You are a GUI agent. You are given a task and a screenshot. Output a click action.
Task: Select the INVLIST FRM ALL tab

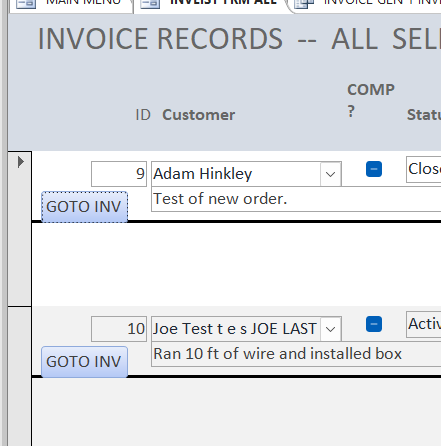tap(210, 4)
